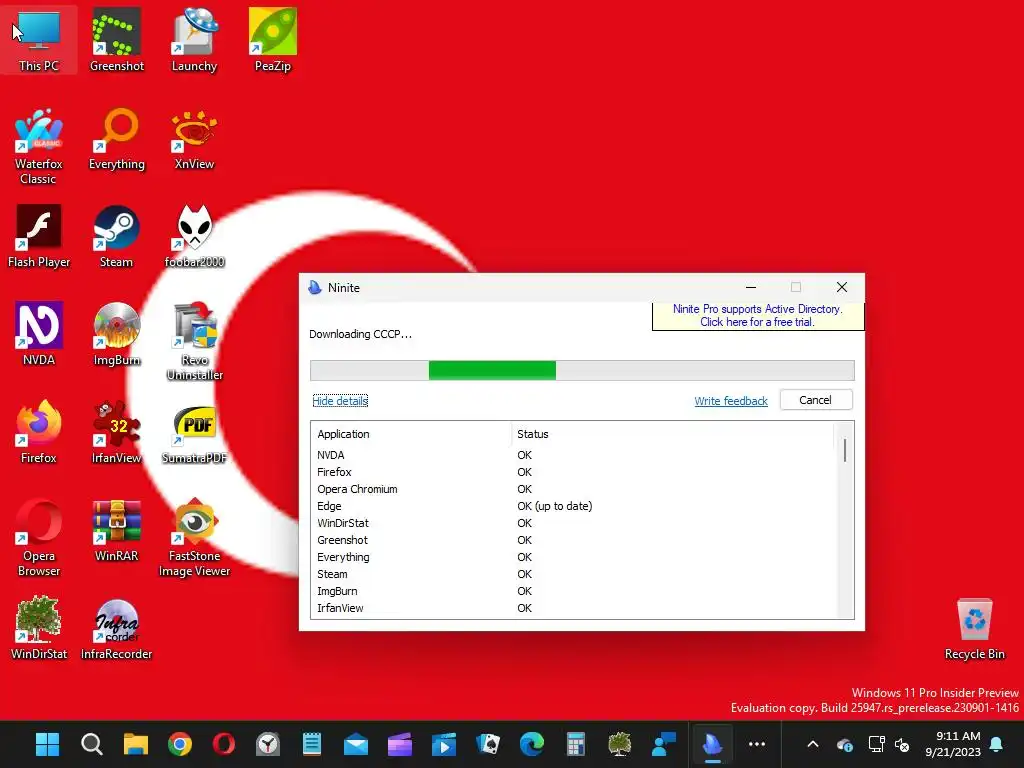This screenshot has height=768, width=1024.
Task: Launch the NVDA screen reader icon
Action: click(39, 334)
